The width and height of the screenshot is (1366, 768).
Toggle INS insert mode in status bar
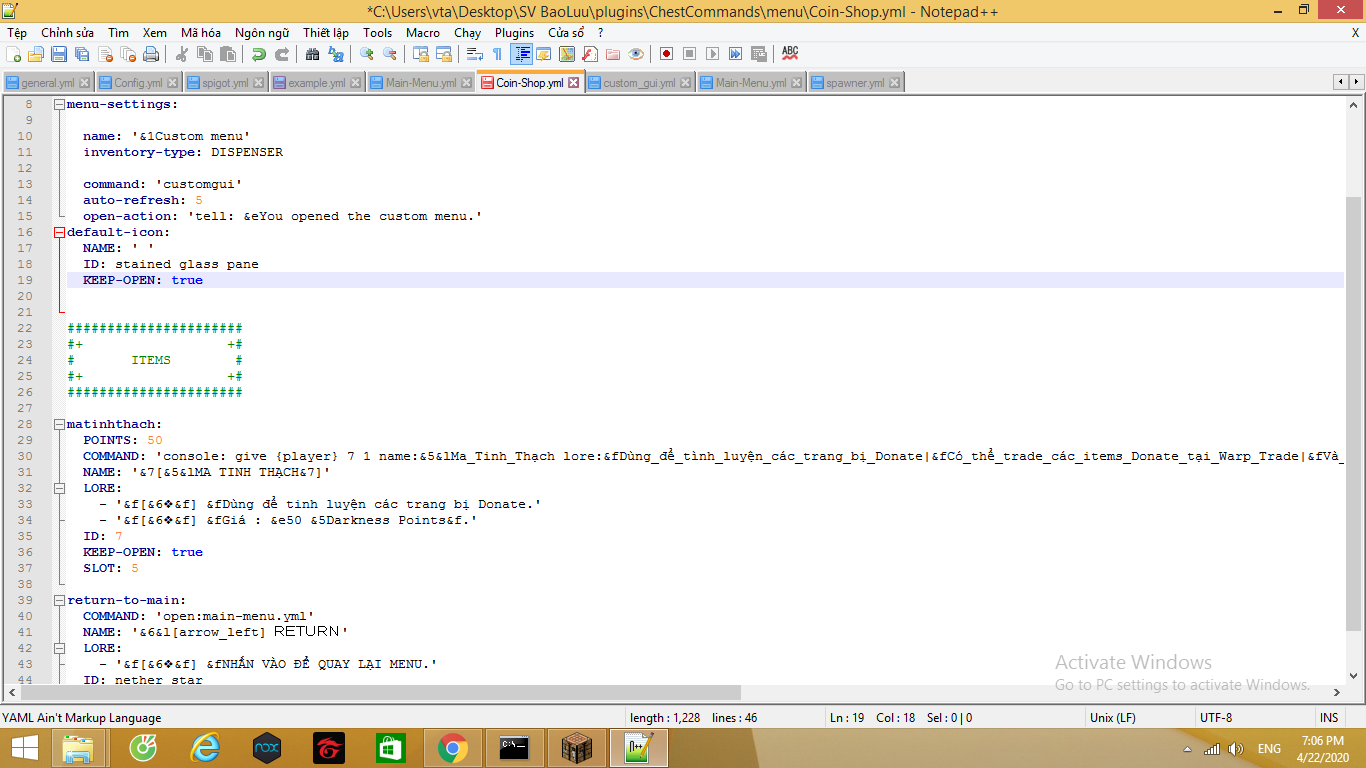coord(1329,718)
